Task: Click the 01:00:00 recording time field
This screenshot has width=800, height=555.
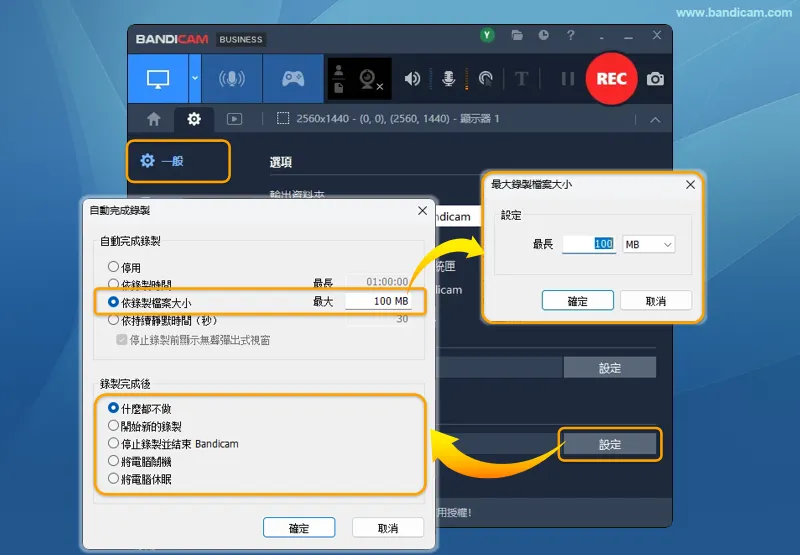Action: [x=378, y=282]
